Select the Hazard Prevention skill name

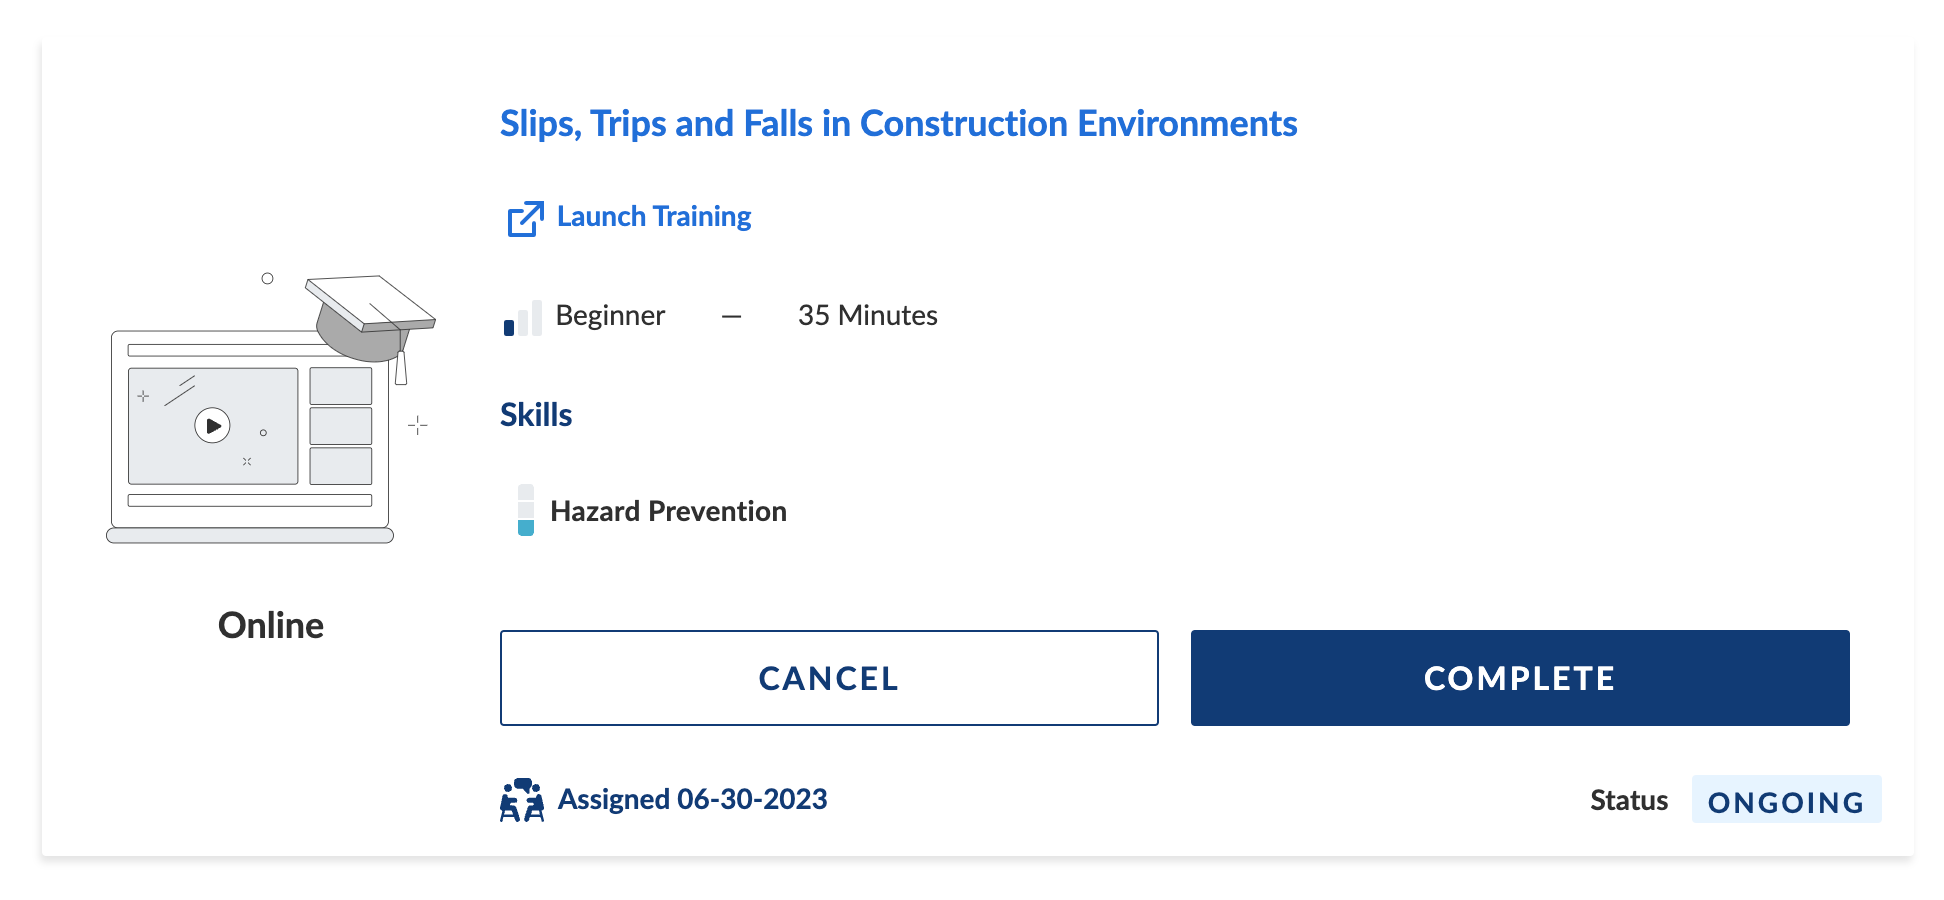click(x=668, y=512)
